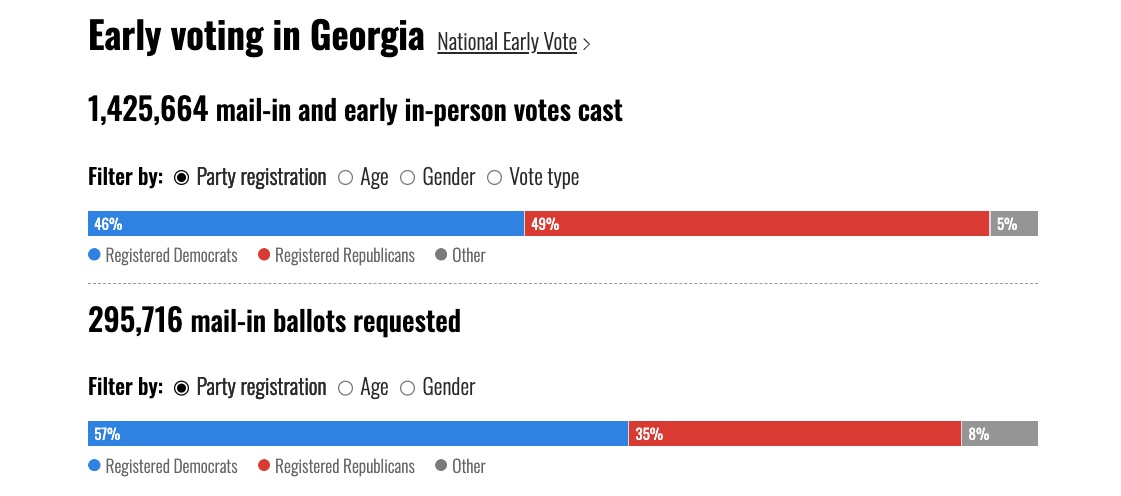The image size is (1121, 496).
Task: Filter mail-in ballots requested by Age
Action: click(346, 388)
